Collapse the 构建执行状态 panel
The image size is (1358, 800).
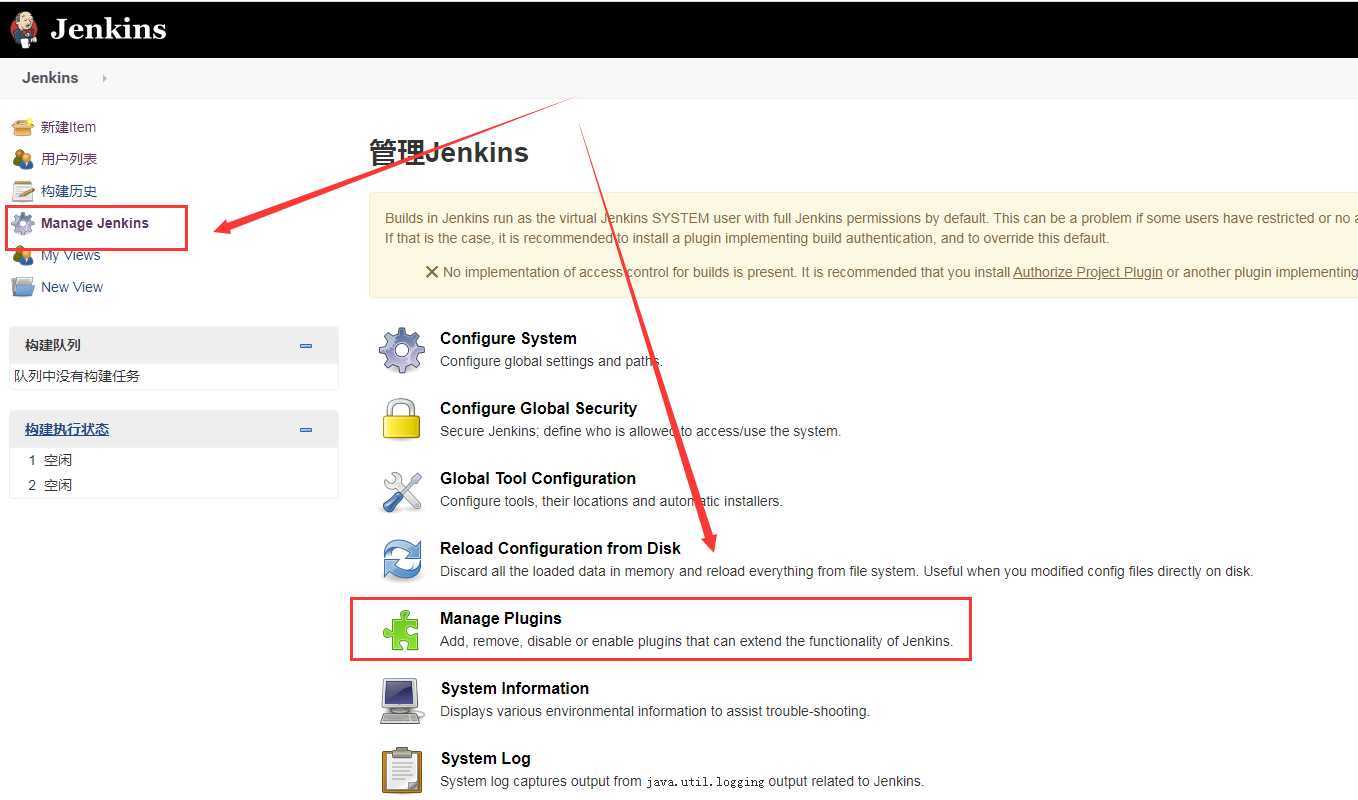(306, 430)
